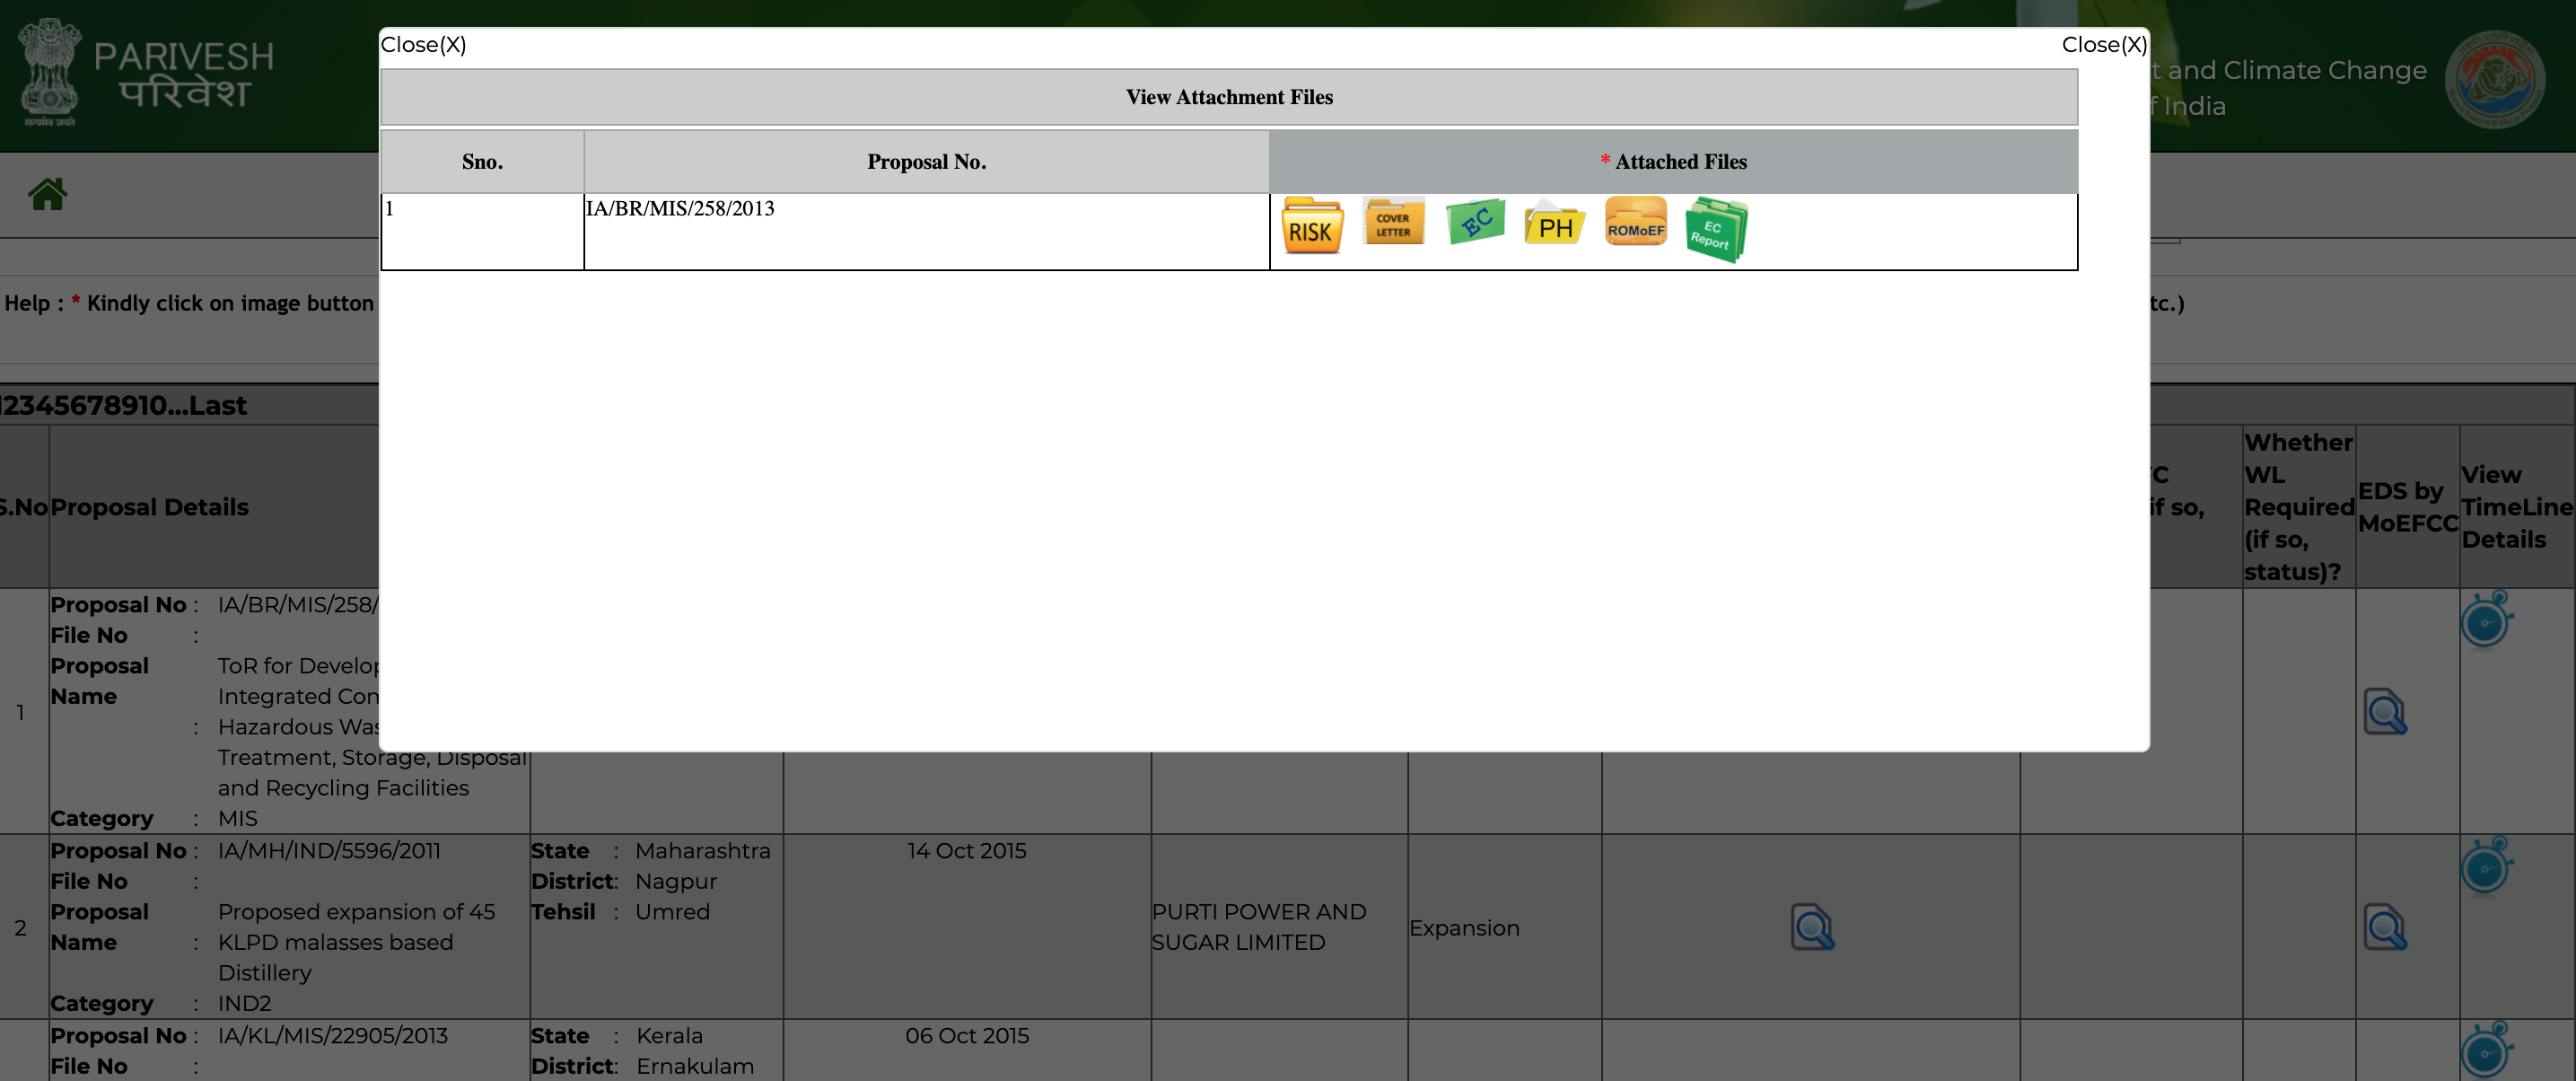2576x1081 pixels.
Task: Go to Last page in pagination
Action: click(x=218, y=406)
